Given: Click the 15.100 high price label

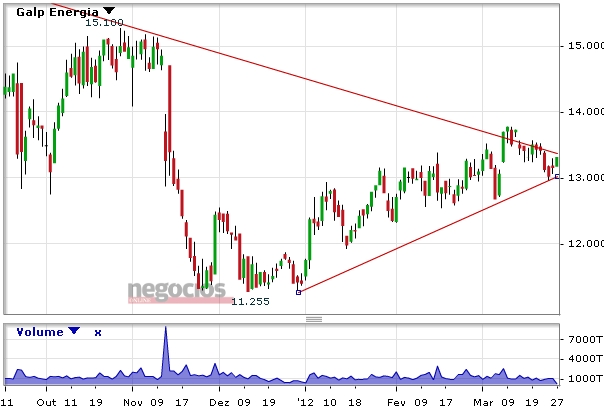Looking at the screenshot, I should 104,22.
